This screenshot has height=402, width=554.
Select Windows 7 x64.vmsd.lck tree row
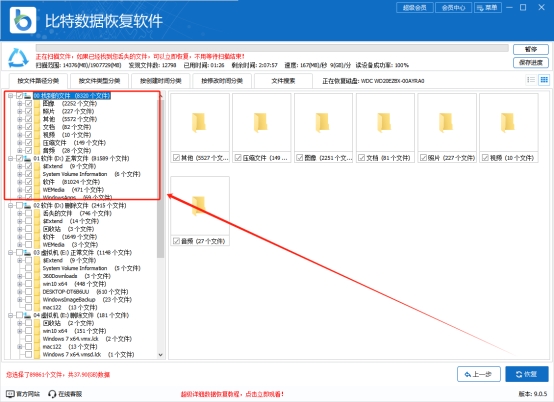coord(88,354)
